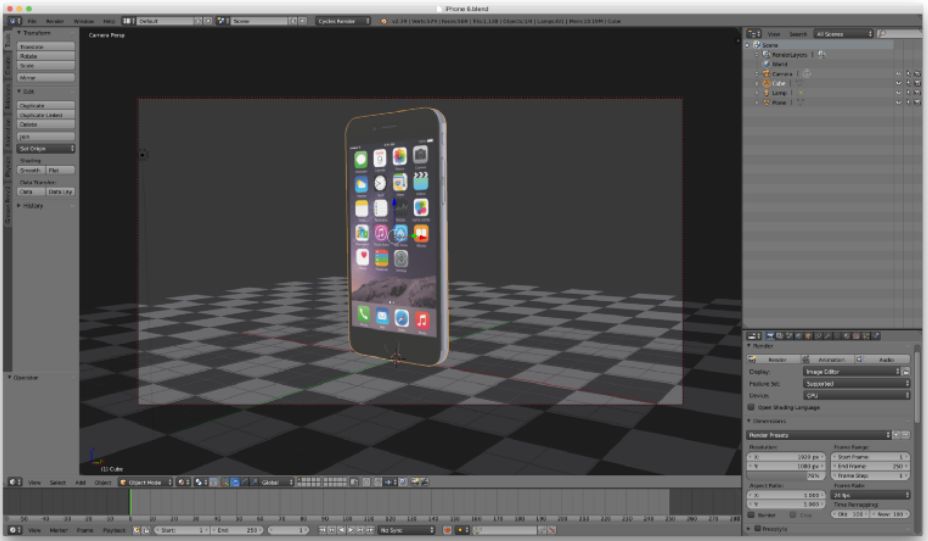Click the End Frame field
Image resolution: width=928 pixels, height=541 pixels.
pyautogui.click(x=871, y=466)
